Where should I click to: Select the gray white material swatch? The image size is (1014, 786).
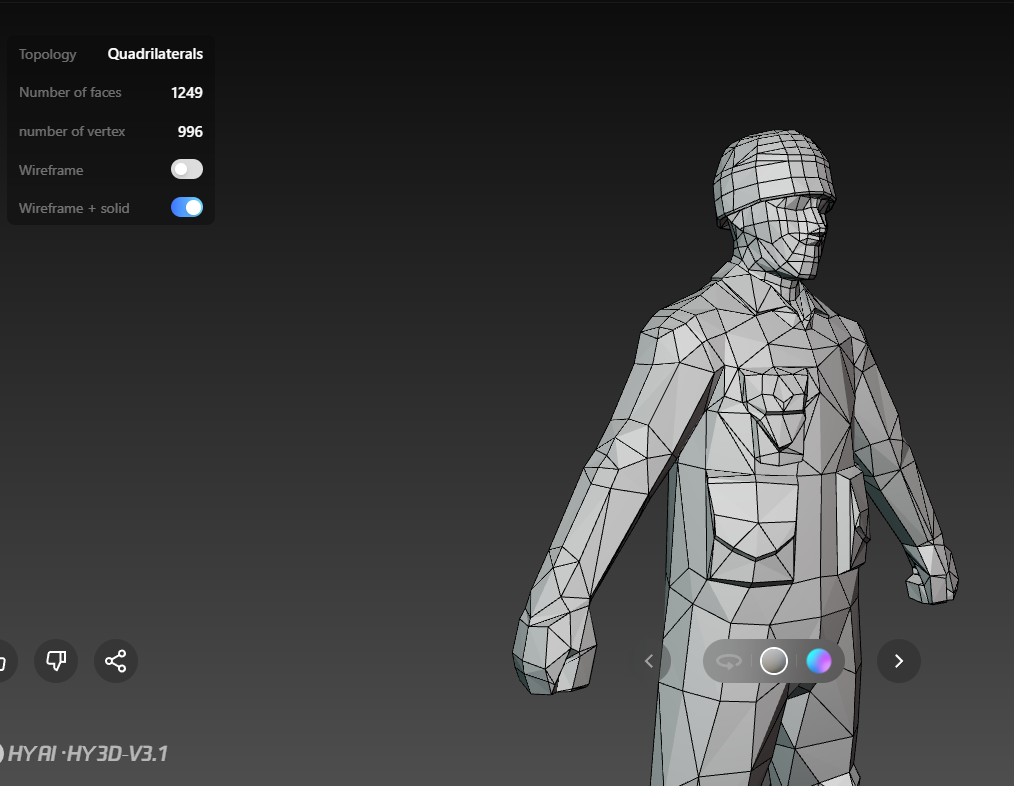(773, 661)
